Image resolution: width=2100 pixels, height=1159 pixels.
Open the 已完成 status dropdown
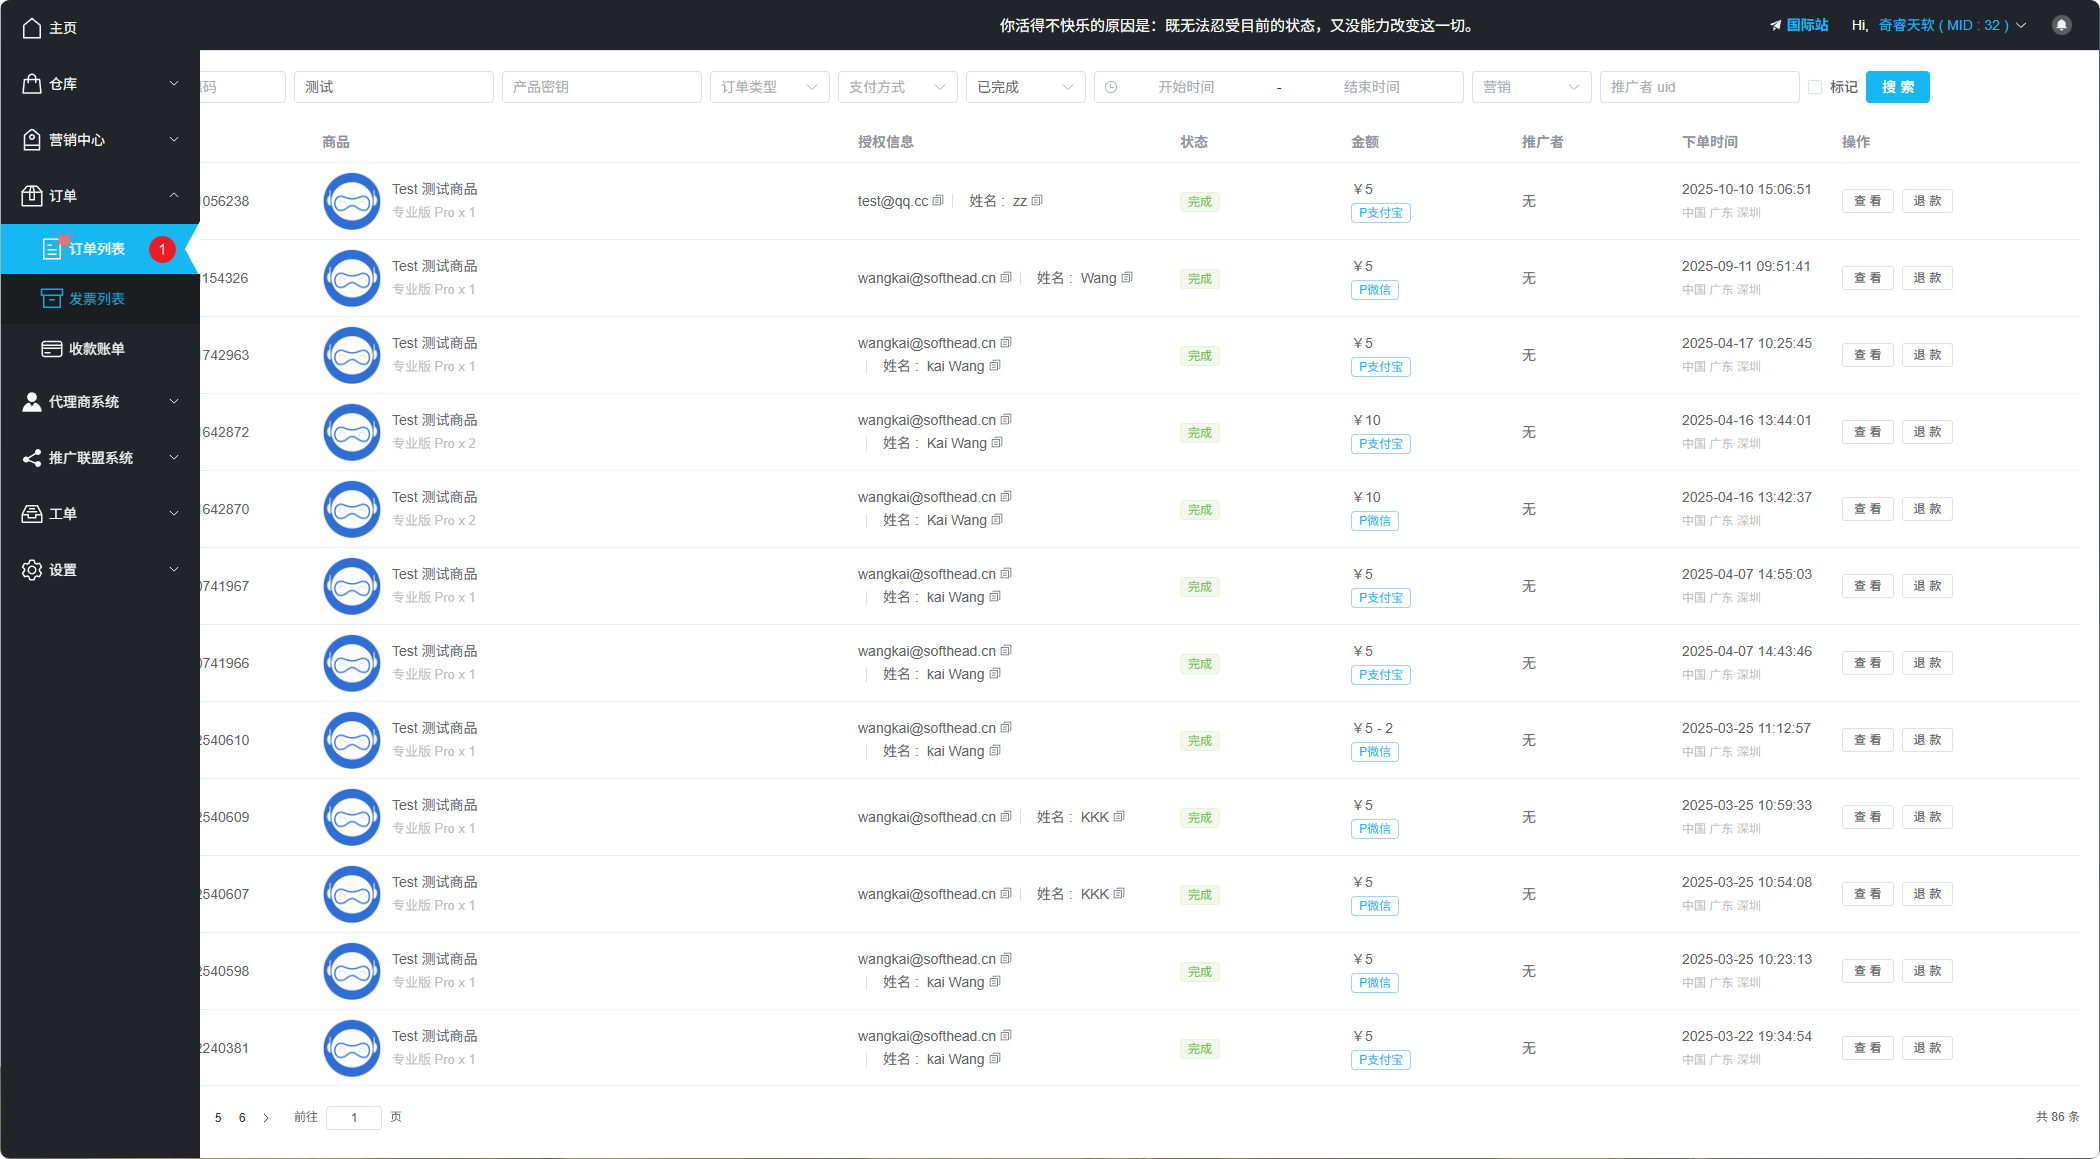pyautogui.click(x=1025, y=87)
